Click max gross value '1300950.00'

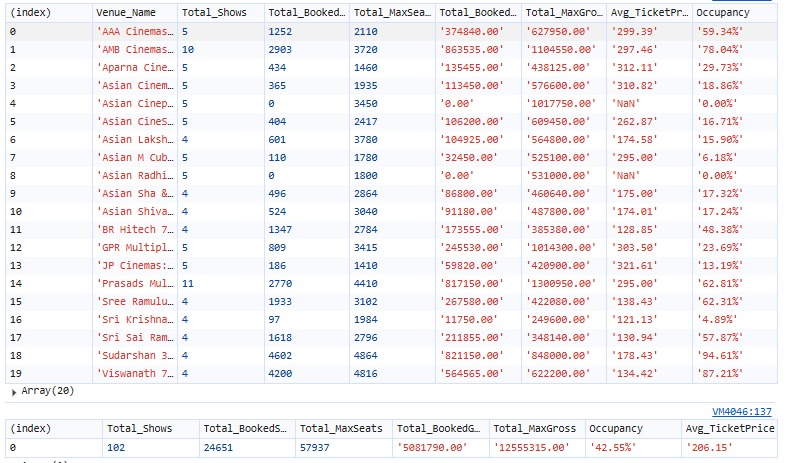point(560,284)
